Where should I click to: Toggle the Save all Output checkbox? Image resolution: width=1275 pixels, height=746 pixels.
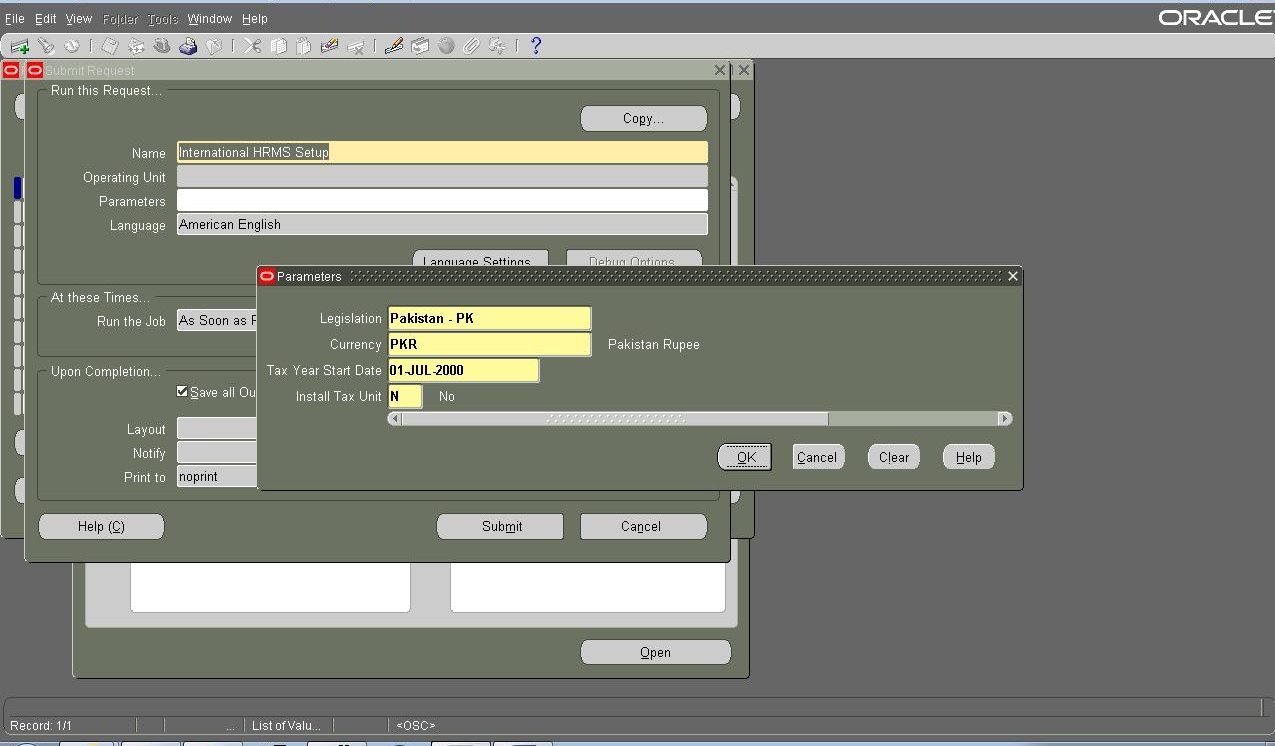coord(182,392)
